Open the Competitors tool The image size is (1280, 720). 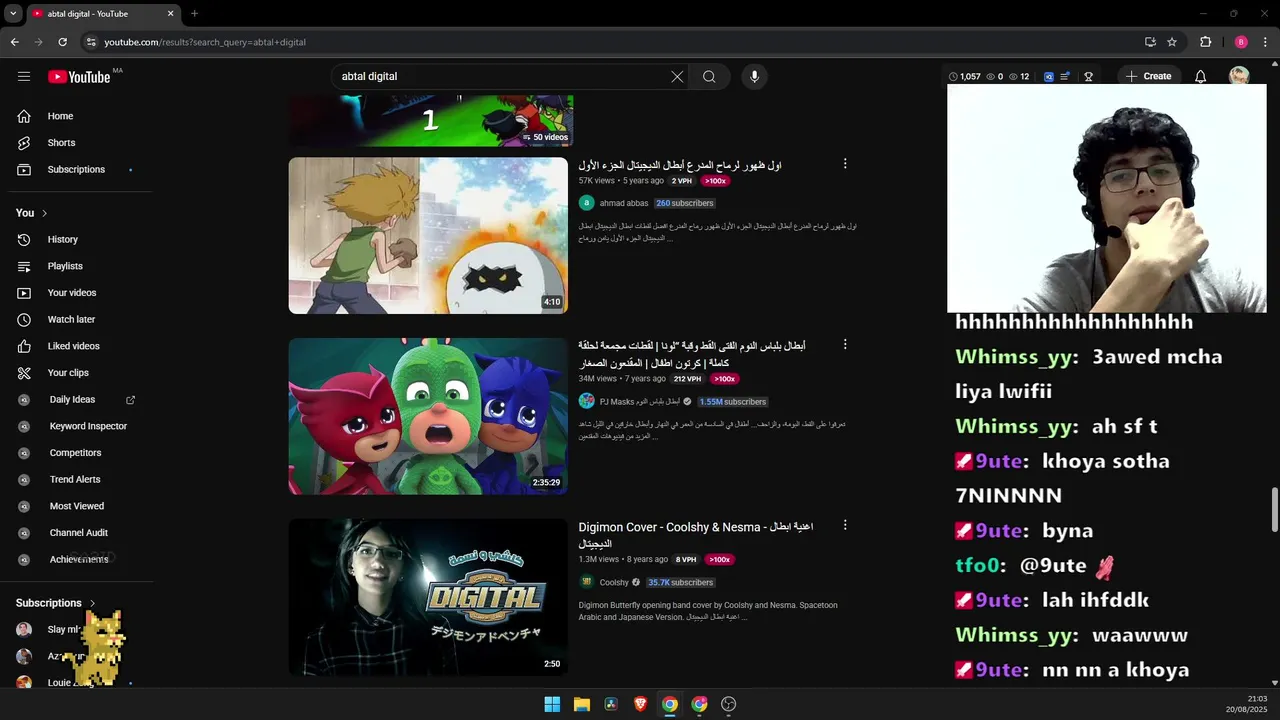(76, 453)
